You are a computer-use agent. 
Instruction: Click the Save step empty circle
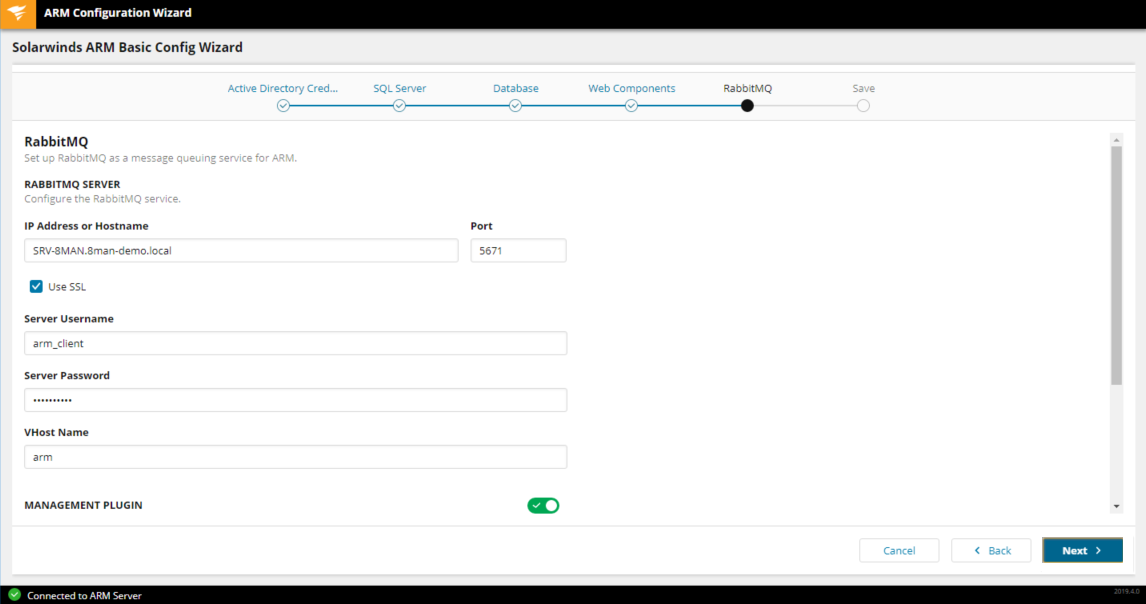click(x=863, y=106)
